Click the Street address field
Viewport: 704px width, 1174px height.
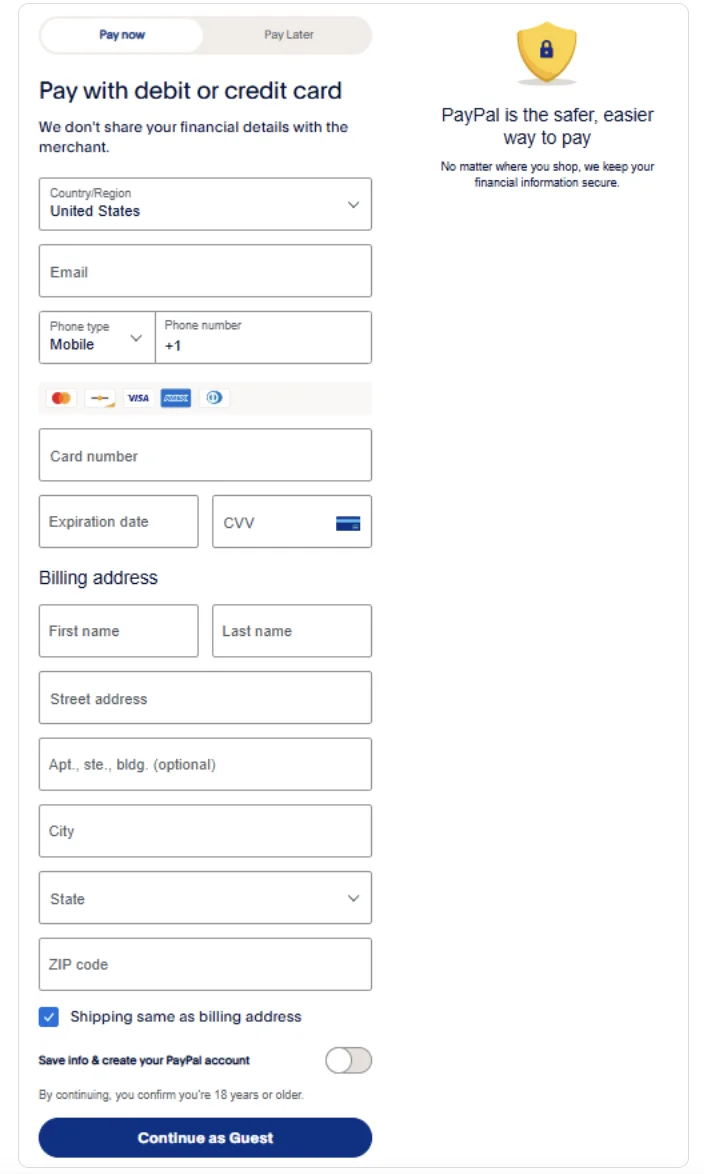(205, 698)
